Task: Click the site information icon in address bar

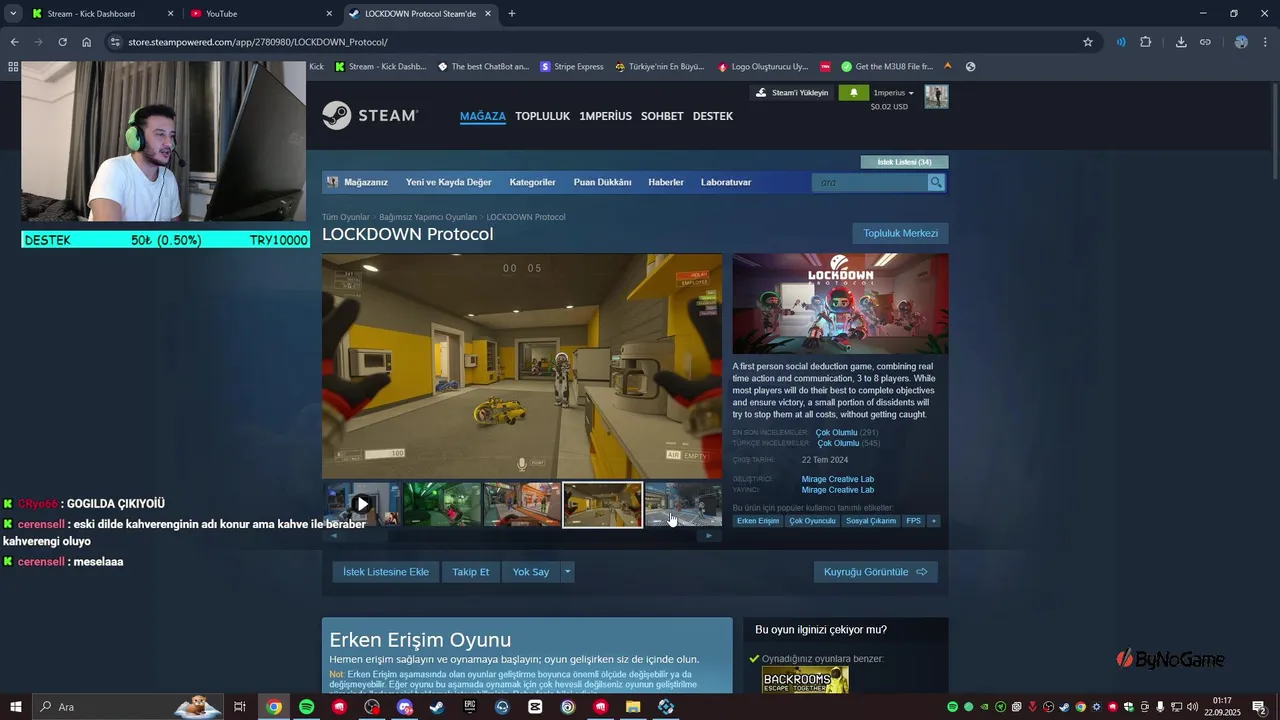Action: tap(115, 42)
